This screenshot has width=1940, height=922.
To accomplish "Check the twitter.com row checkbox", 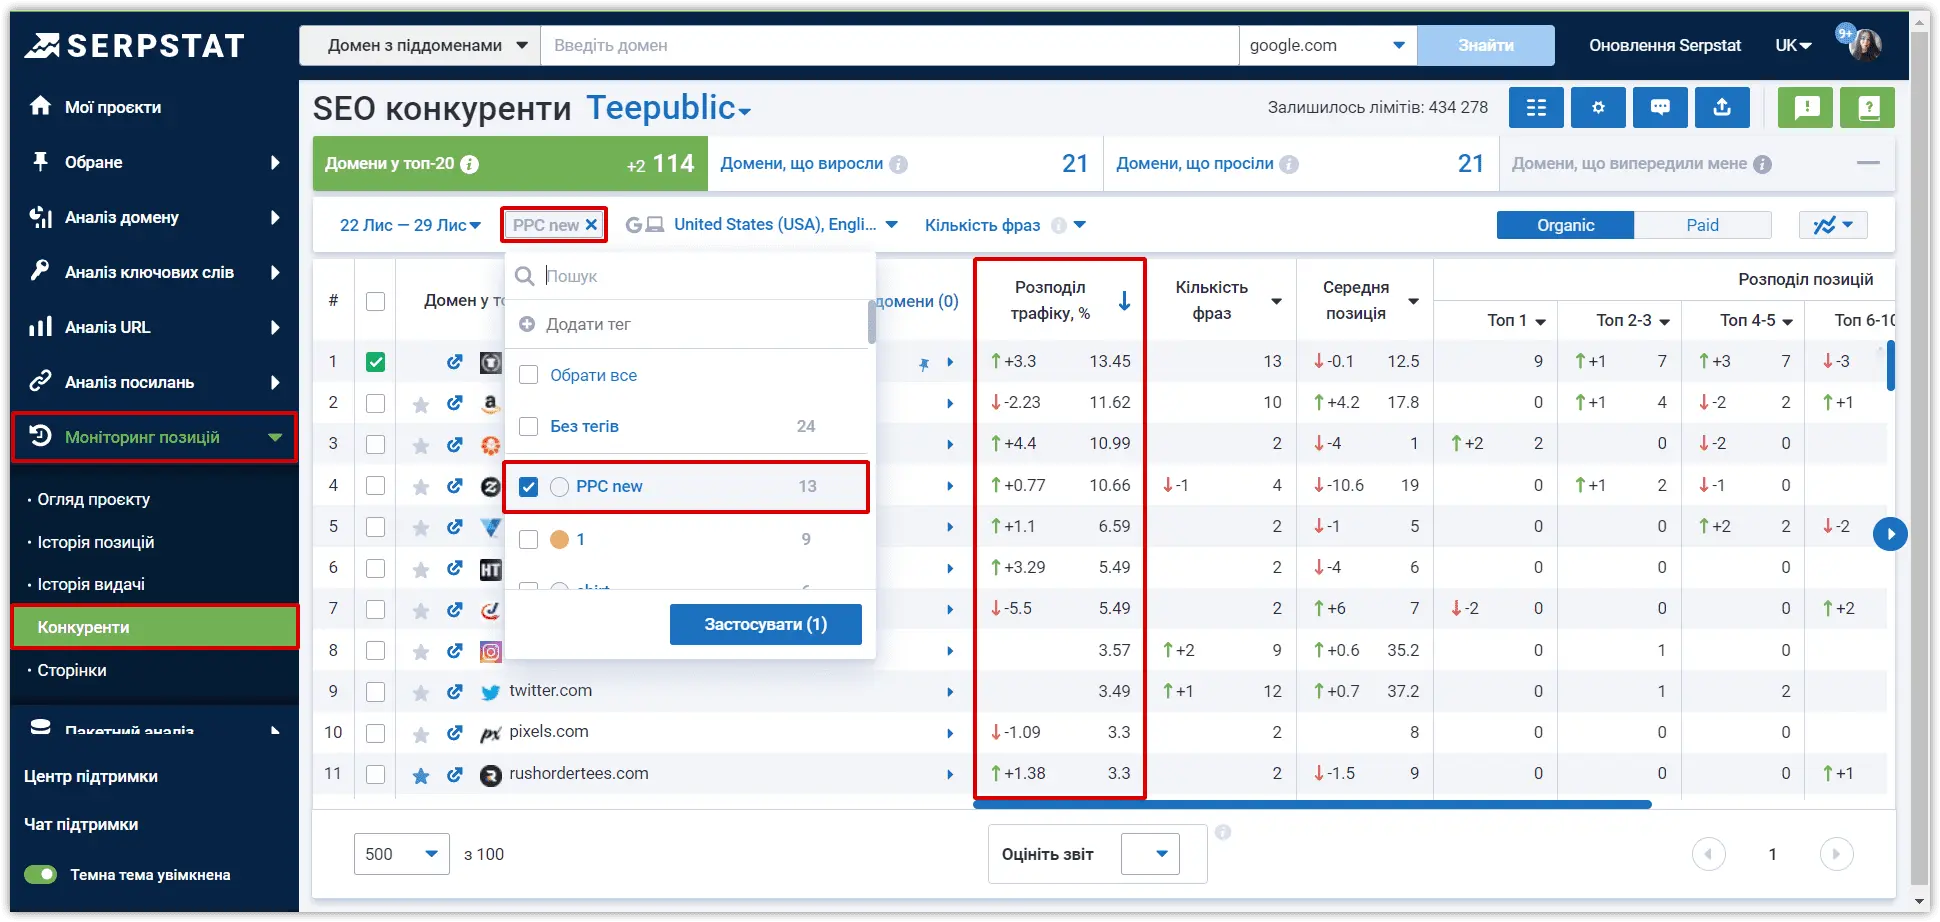I will 375,691.
